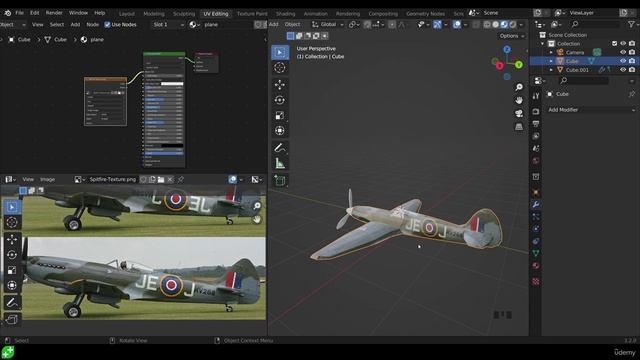Image resolution: width=640 pixels, height=360 pixels.
Task: Open viewport shading options dropdown arrow
Action: 521,24
